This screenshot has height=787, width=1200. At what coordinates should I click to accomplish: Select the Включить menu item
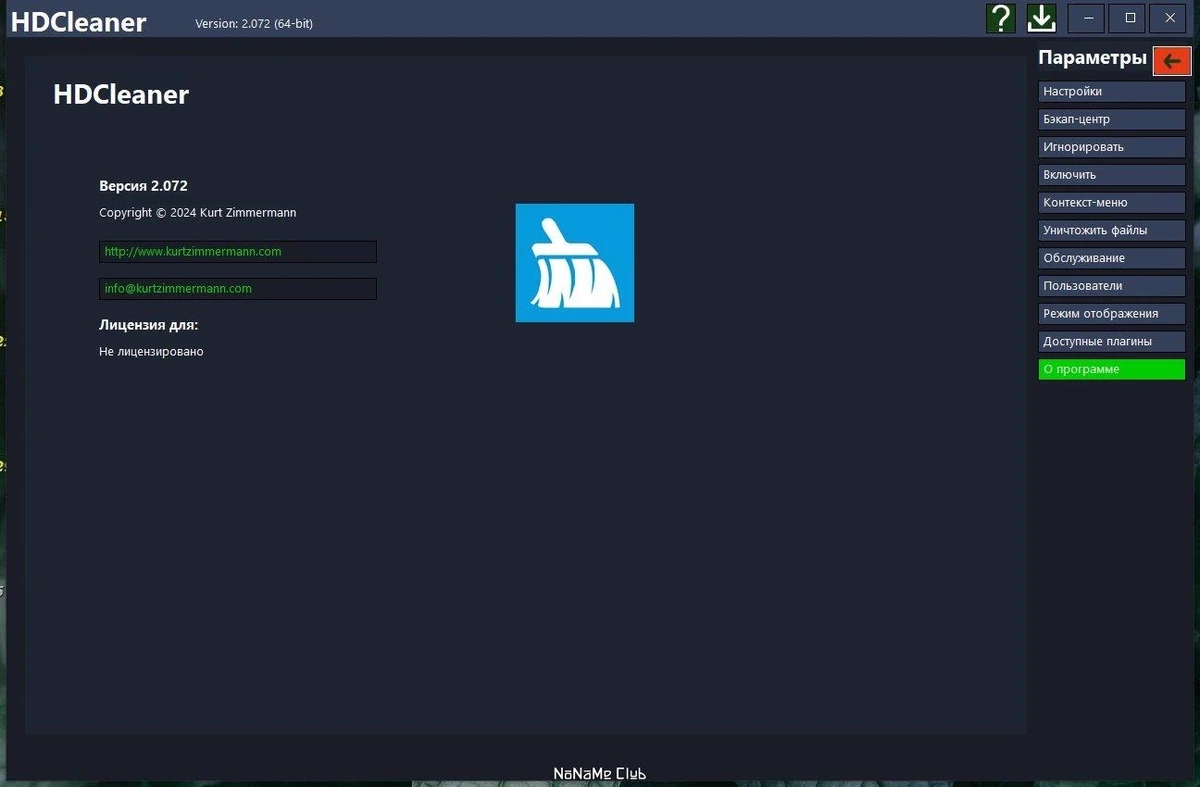point(1112,174)
